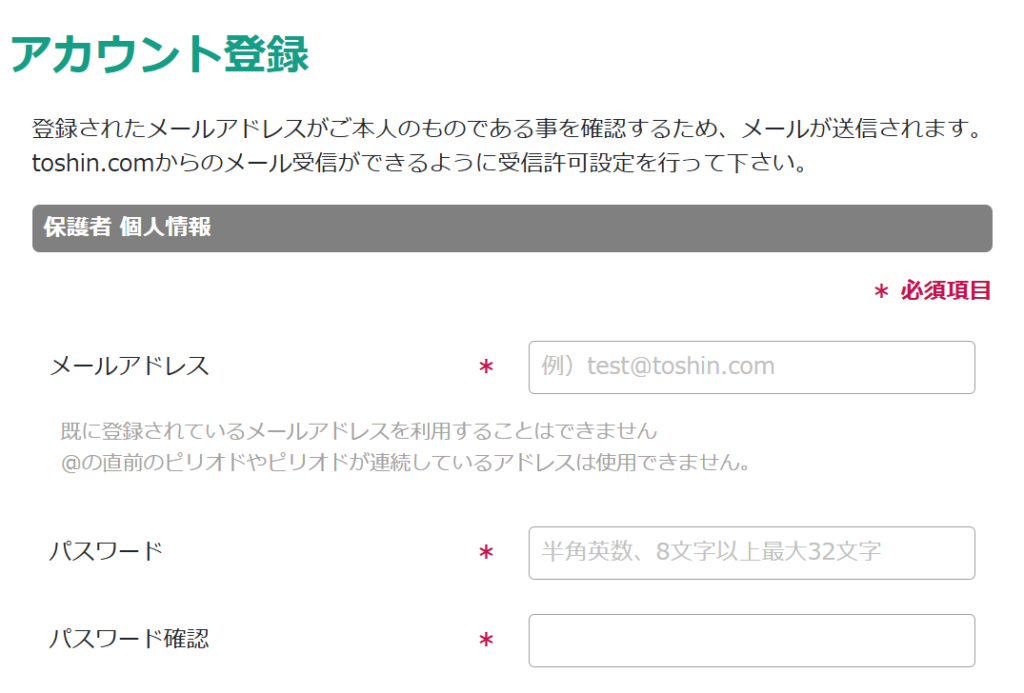Viewport: 1024px width, 693px height.
Task: Click the hint about periods before @
Action: point(405,463)
